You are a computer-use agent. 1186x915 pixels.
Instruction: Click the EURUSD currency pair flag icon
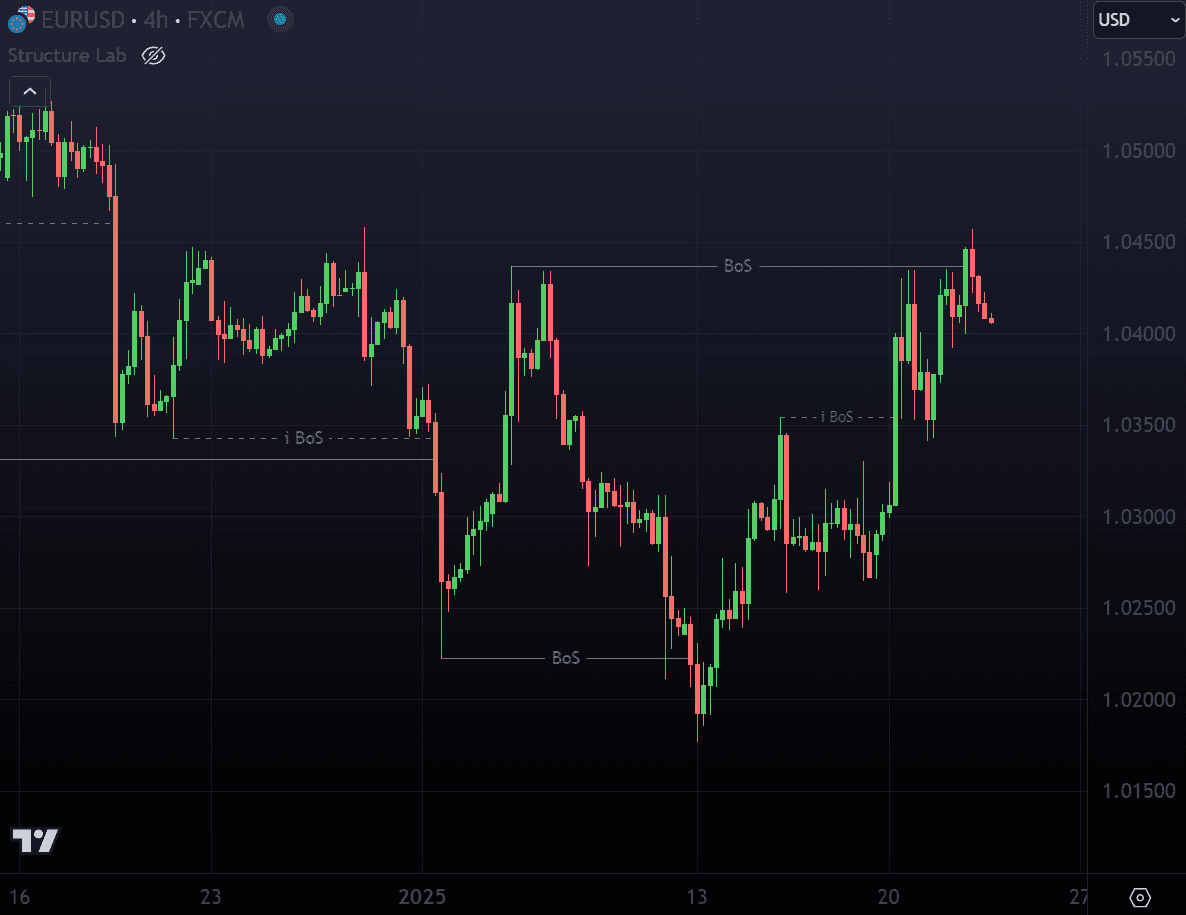[x=20, y=19]
